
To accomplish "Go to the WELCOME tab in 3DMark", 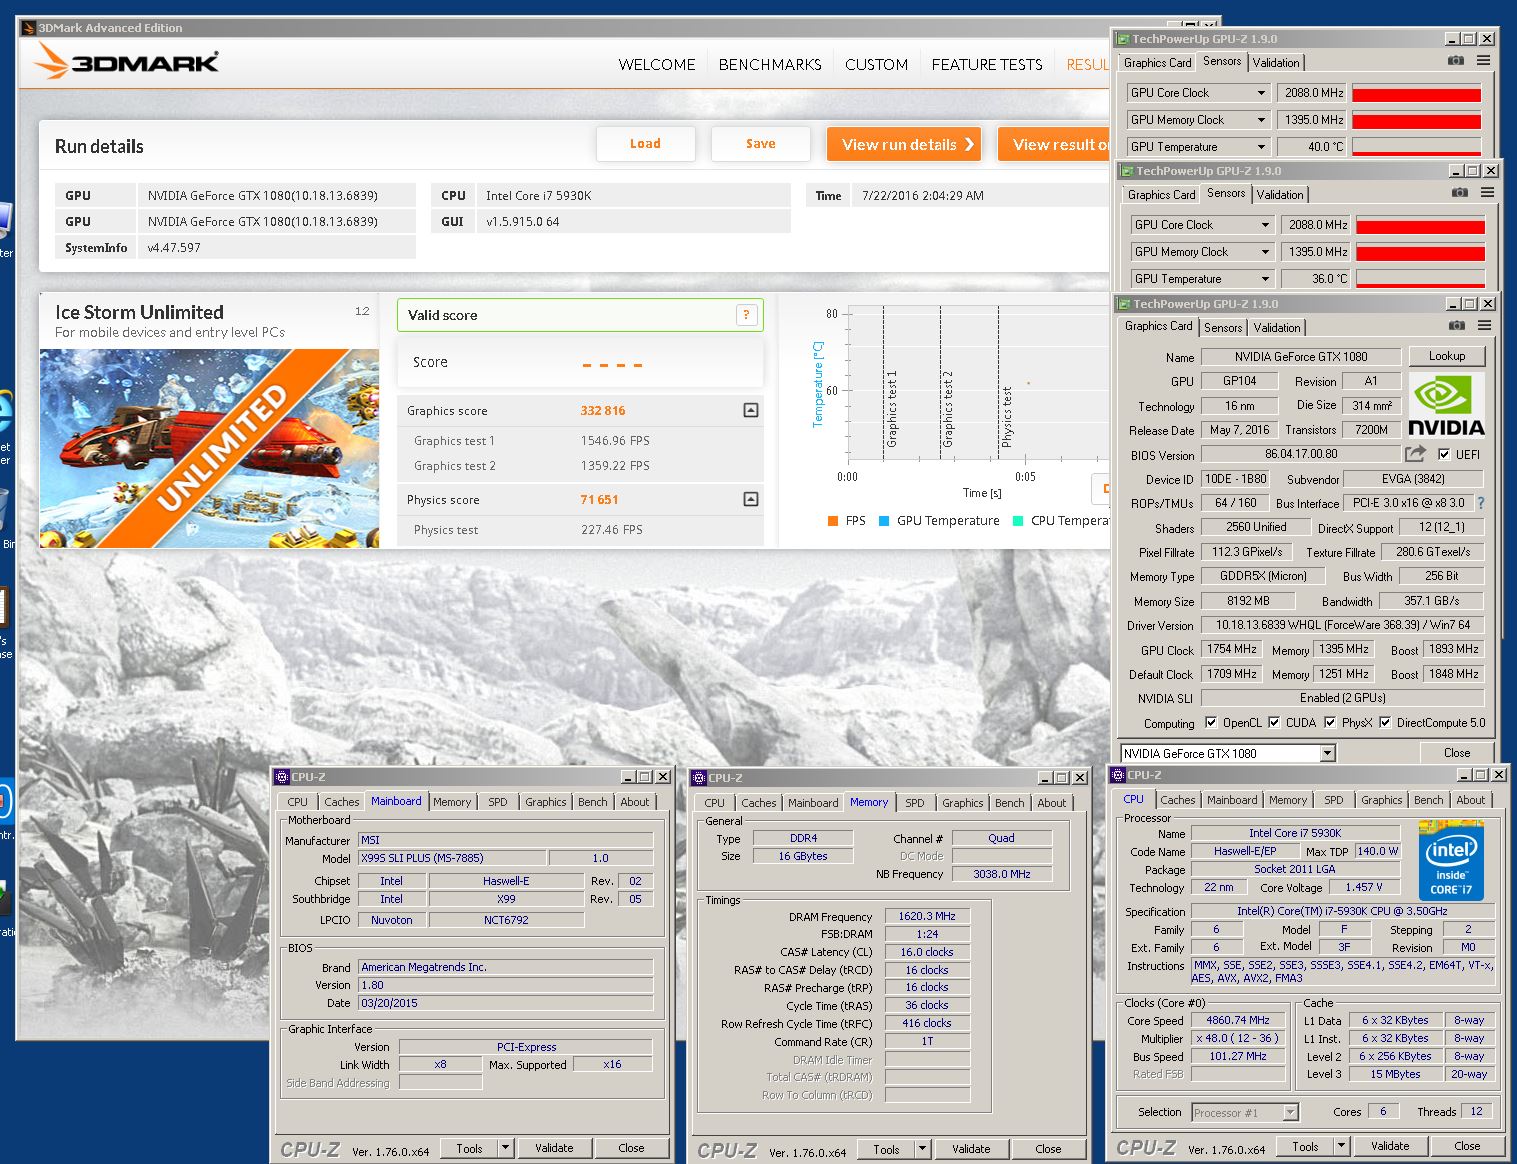I will 657,64.
